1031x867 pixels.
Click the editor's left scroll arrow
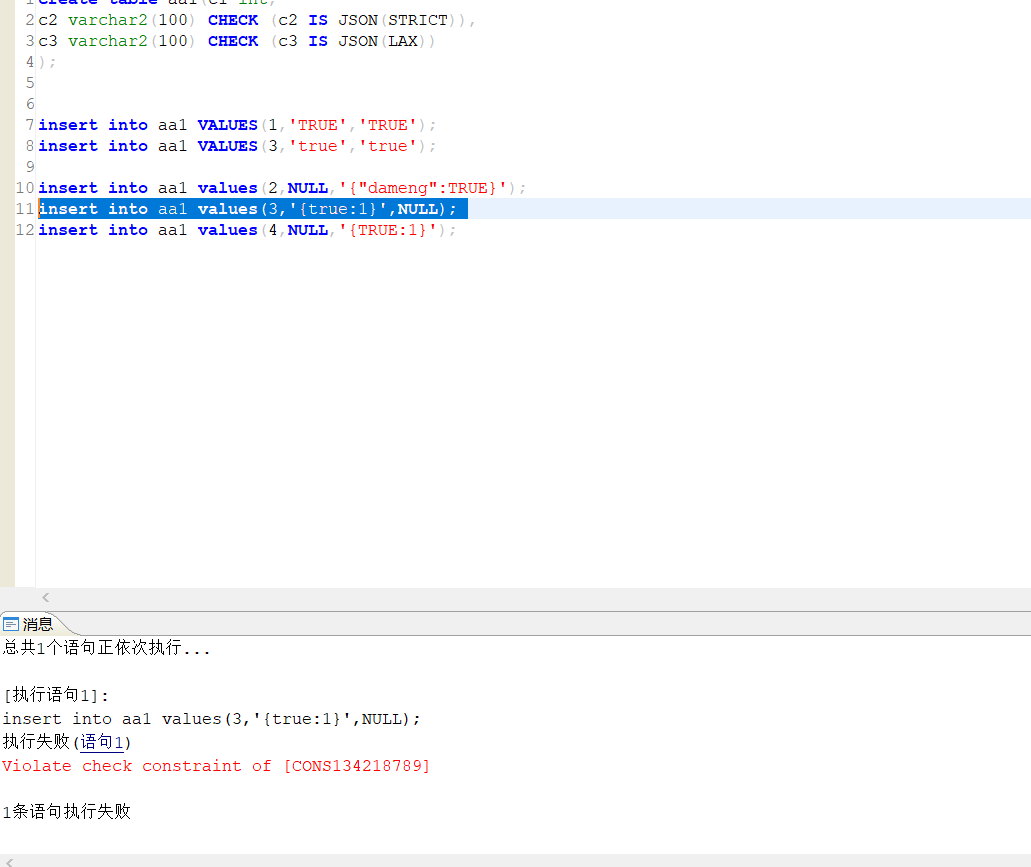click(x=45, y=597)
